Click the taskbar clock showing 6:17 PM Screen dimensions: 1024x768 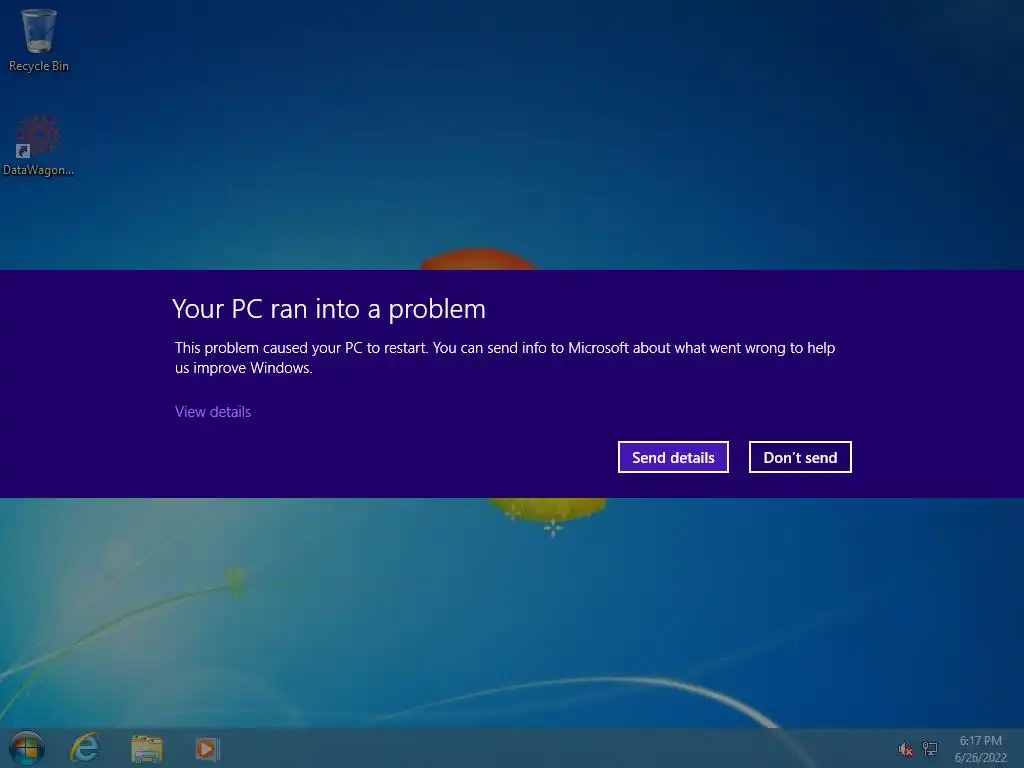coord(980,749)
